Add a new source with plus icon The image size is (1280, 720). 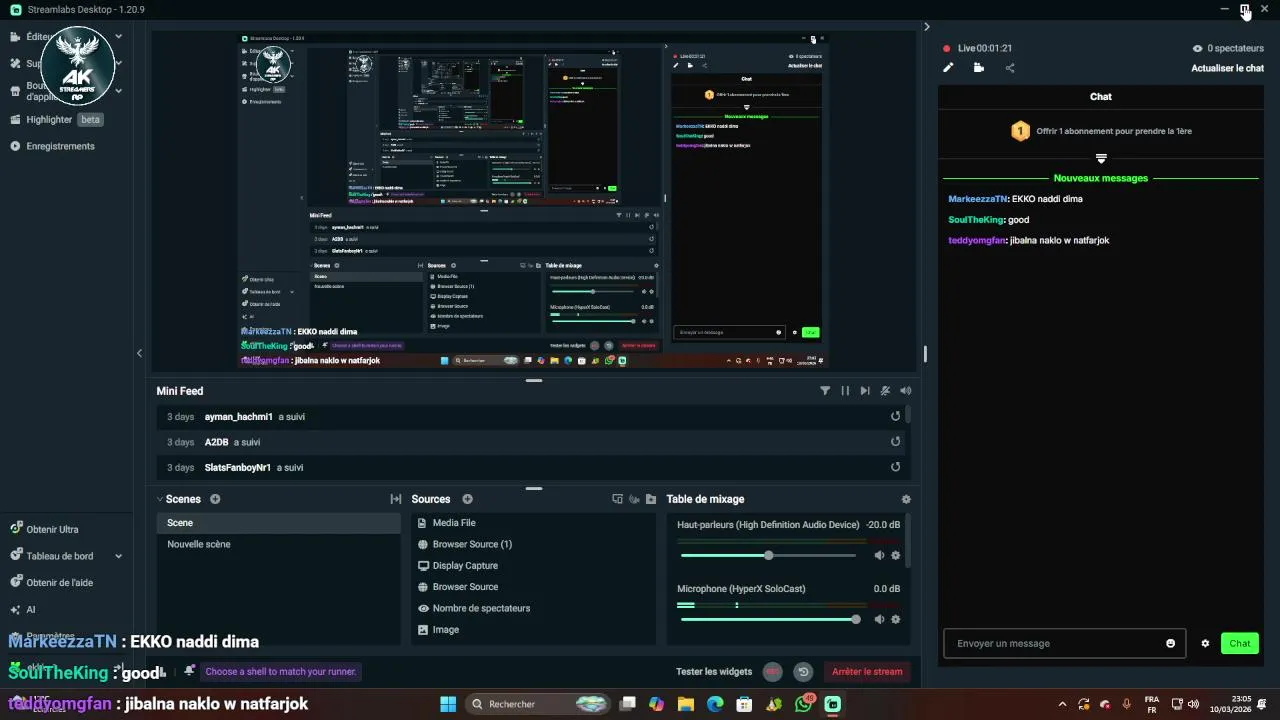coord(467,499)
